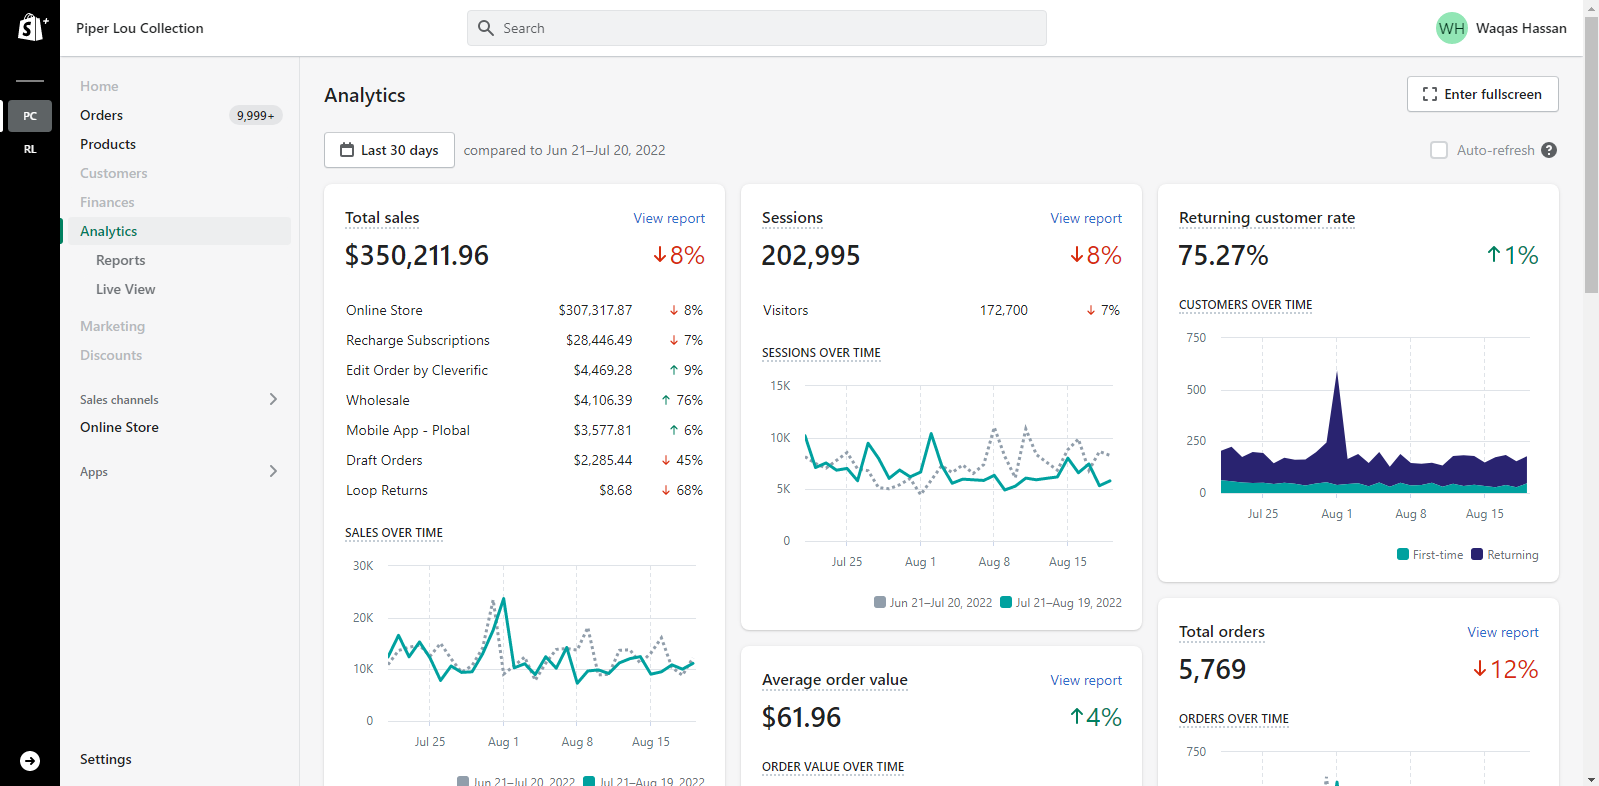Open Finances in the sidebar

(x=107, y=202)
